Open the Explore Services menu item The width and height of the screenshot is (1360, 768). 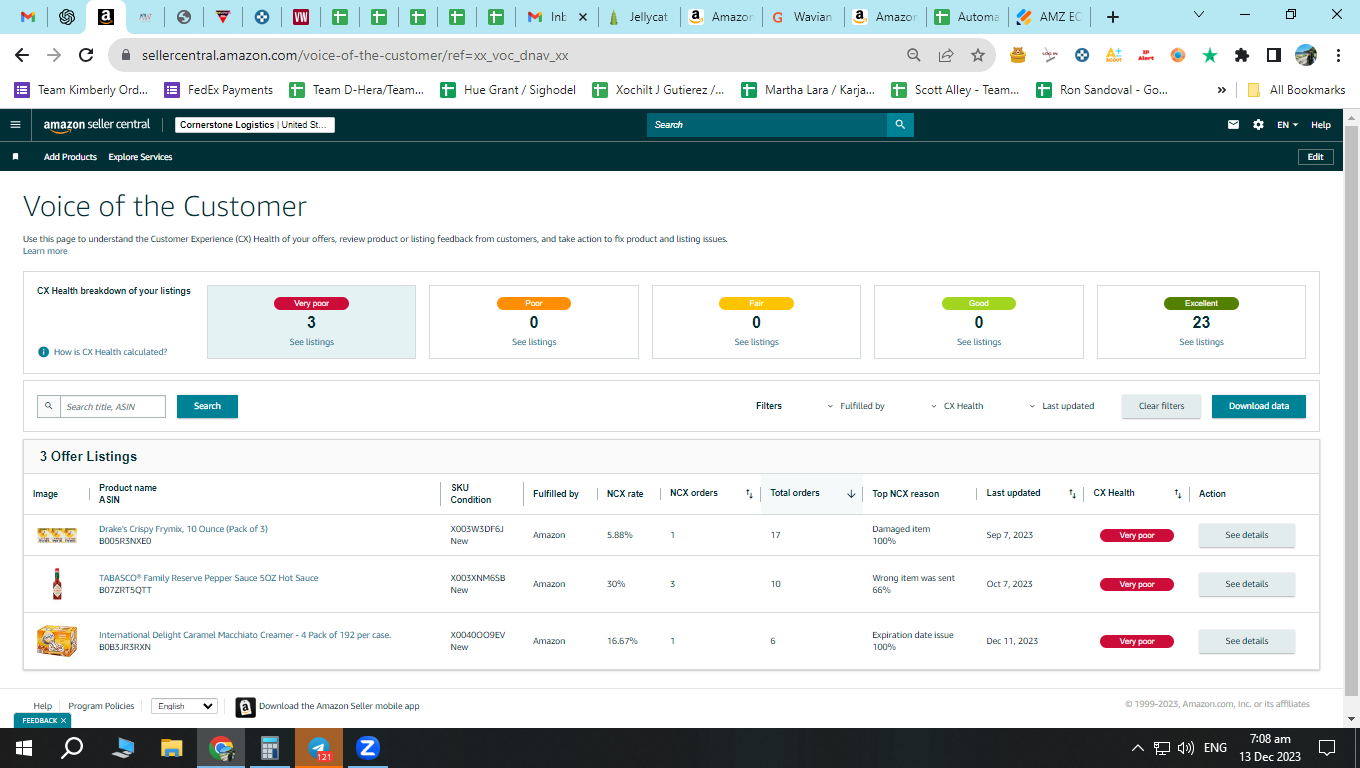[x=140, y=157]
